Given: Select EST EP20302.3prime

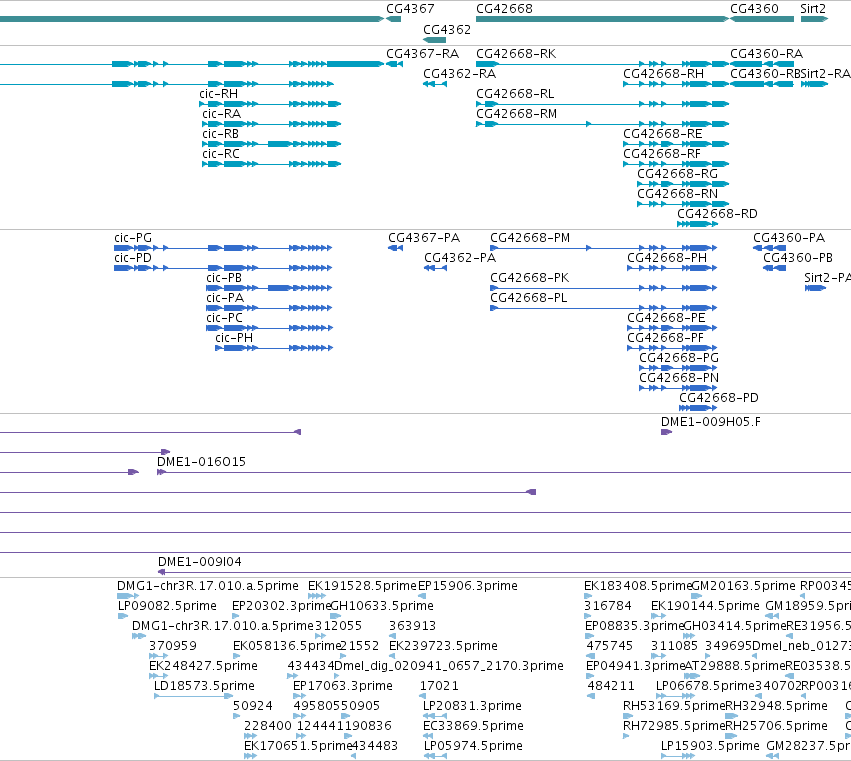Looking at the screenshot, I should 281,606.
